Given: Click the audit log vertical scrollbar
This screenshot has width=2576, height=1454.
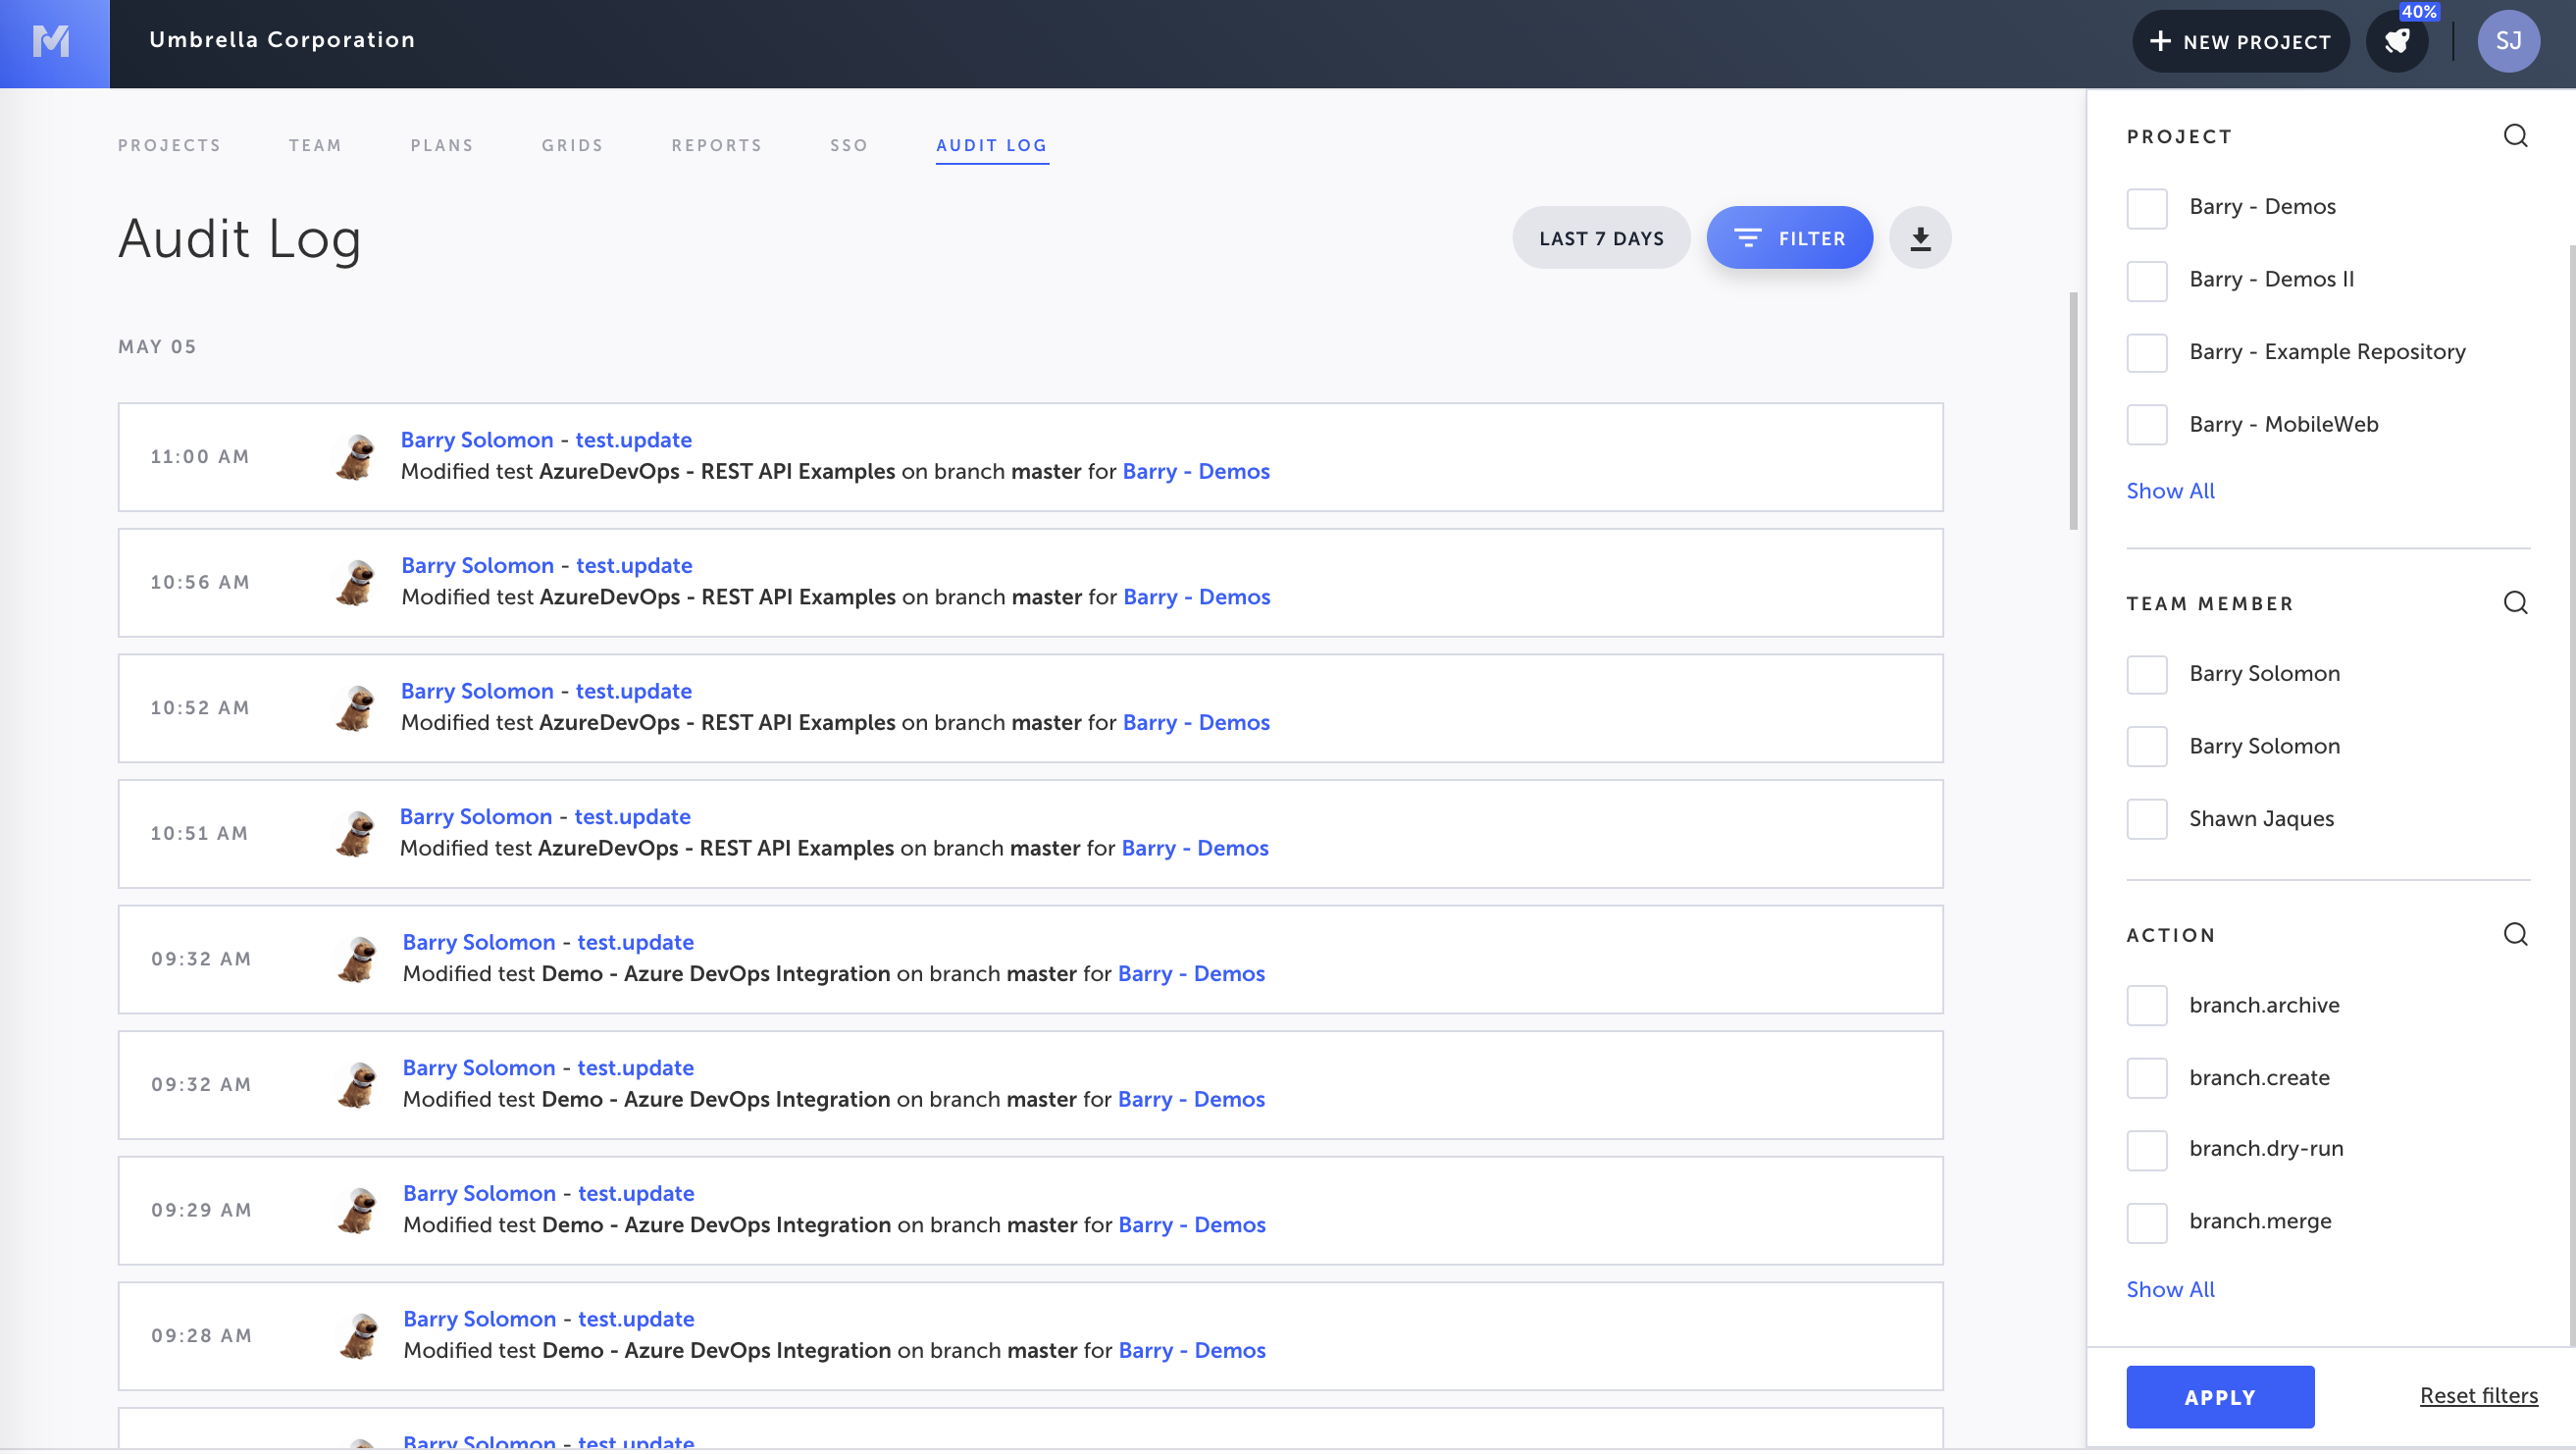Looking at the screenshot, I should [2072, 410].
